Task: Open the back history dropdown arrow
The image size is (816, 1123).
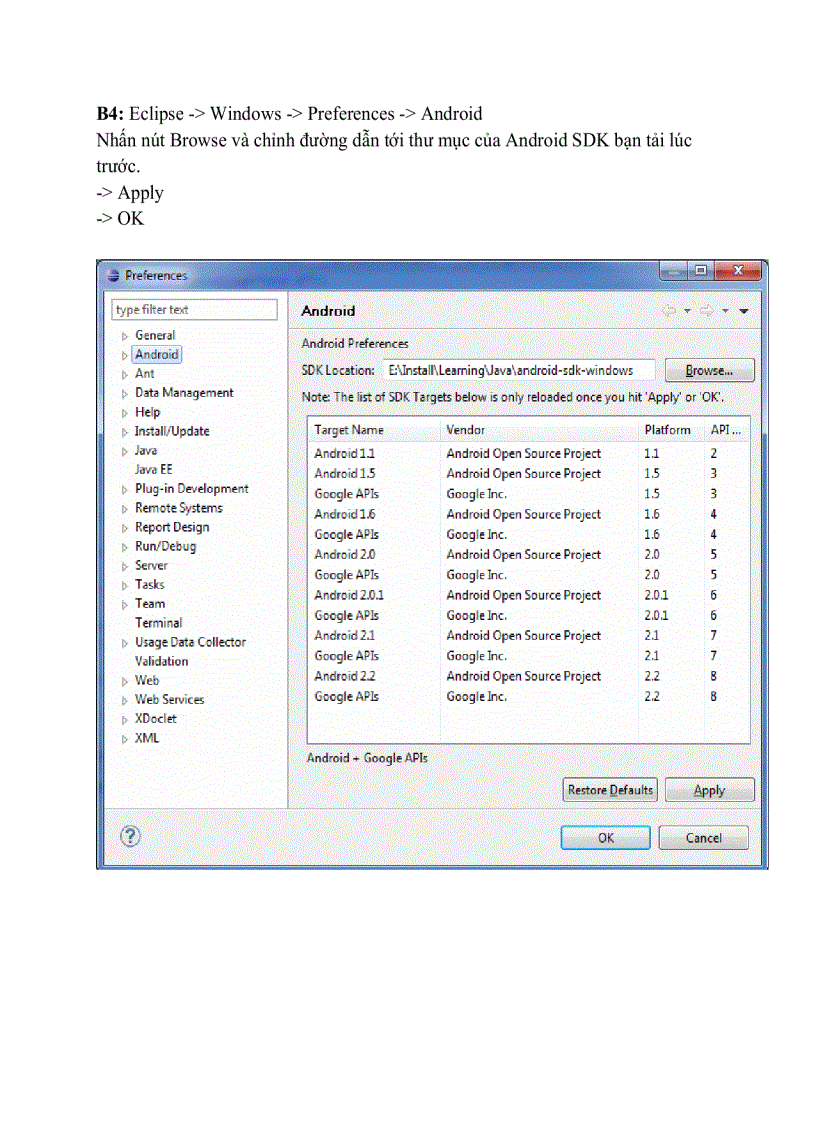Action: 687,311
